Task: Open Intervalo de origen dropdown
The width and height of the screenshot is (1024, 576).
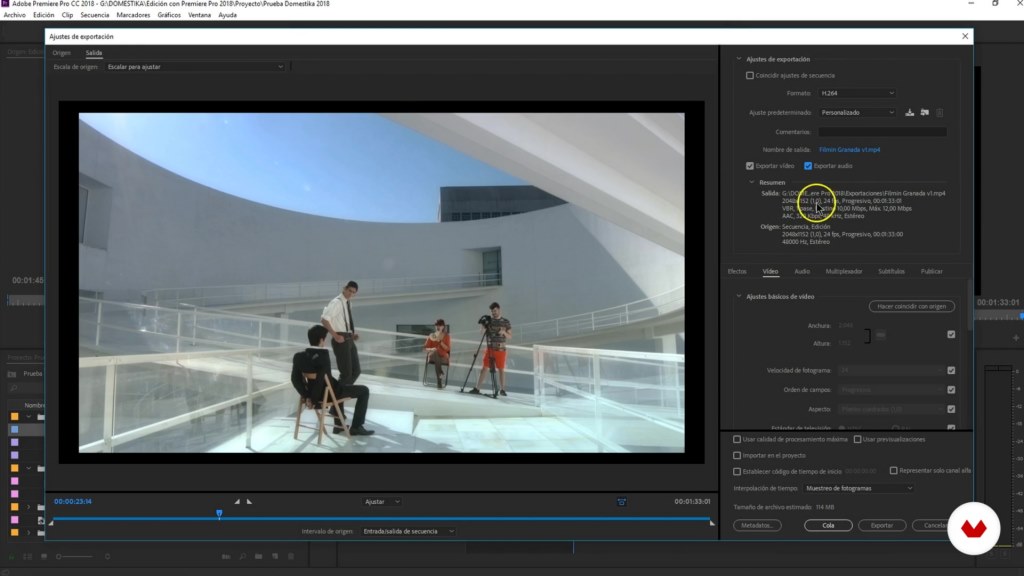Action: pyautogui.click(x=408, y=532)
